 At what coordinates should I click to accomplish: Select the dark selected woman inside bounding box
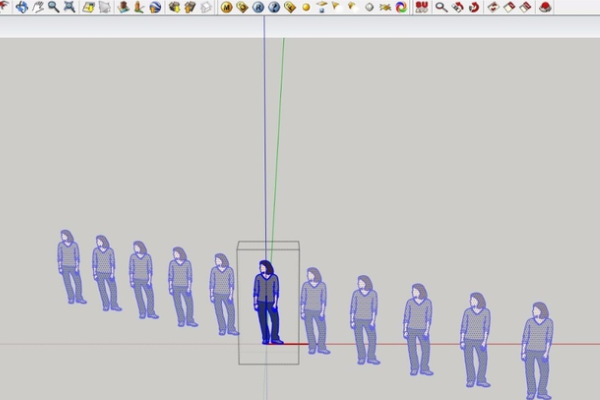click(x=267, y=302)
